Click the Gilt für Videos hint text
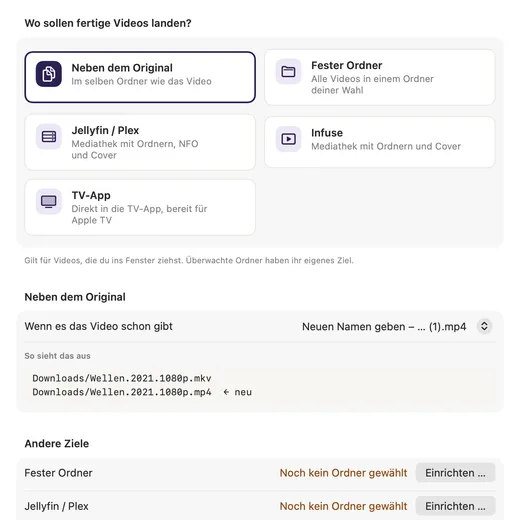Image resolution: width=520 pixels, height=520 pixels. pyautogui.click(x=189, y=260)
